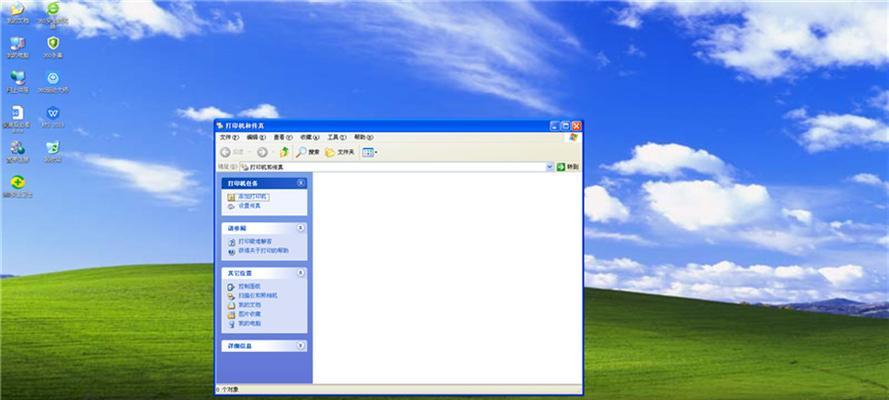Collapse the See Also (请参阅) panel
Image resolution: width=889 pixels, height=400 pixels.
(x=300, y=228)
